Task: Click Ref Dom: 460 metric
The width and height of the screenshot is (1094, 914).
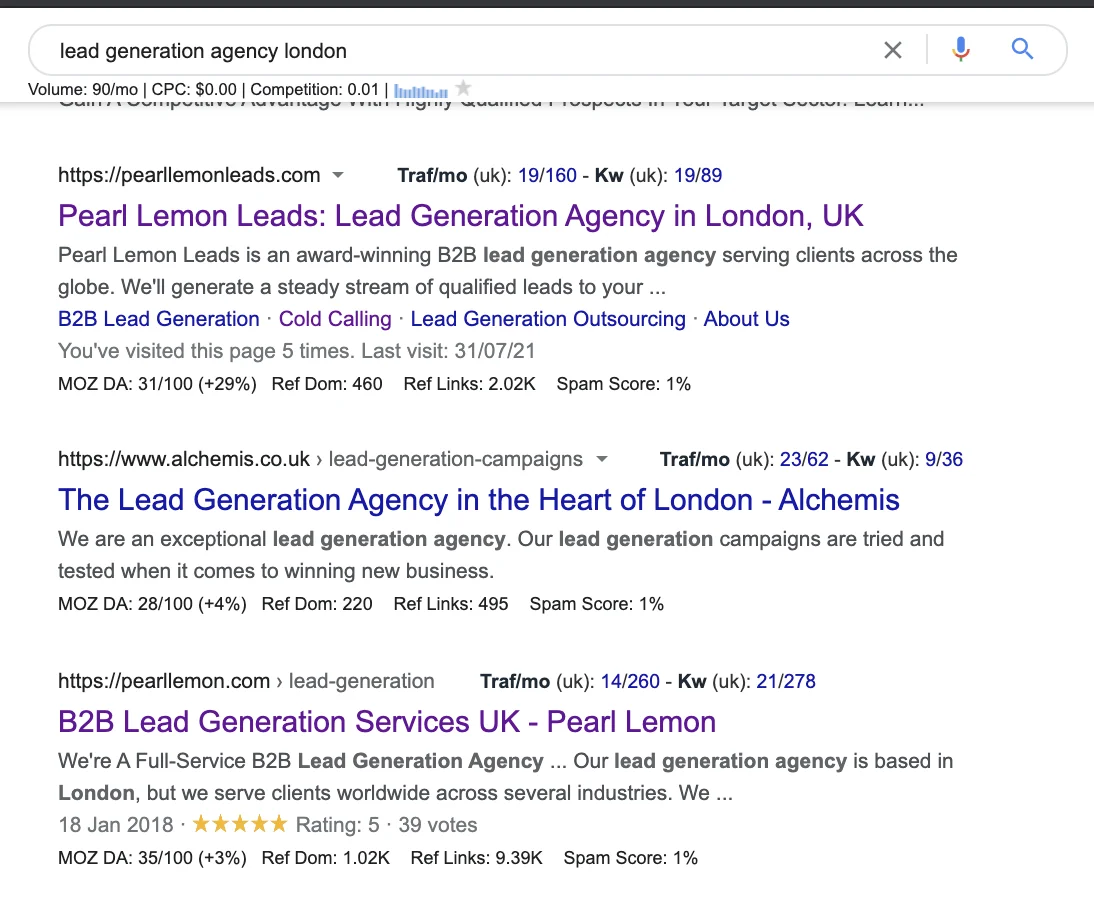Action: (x=327, y=384)
